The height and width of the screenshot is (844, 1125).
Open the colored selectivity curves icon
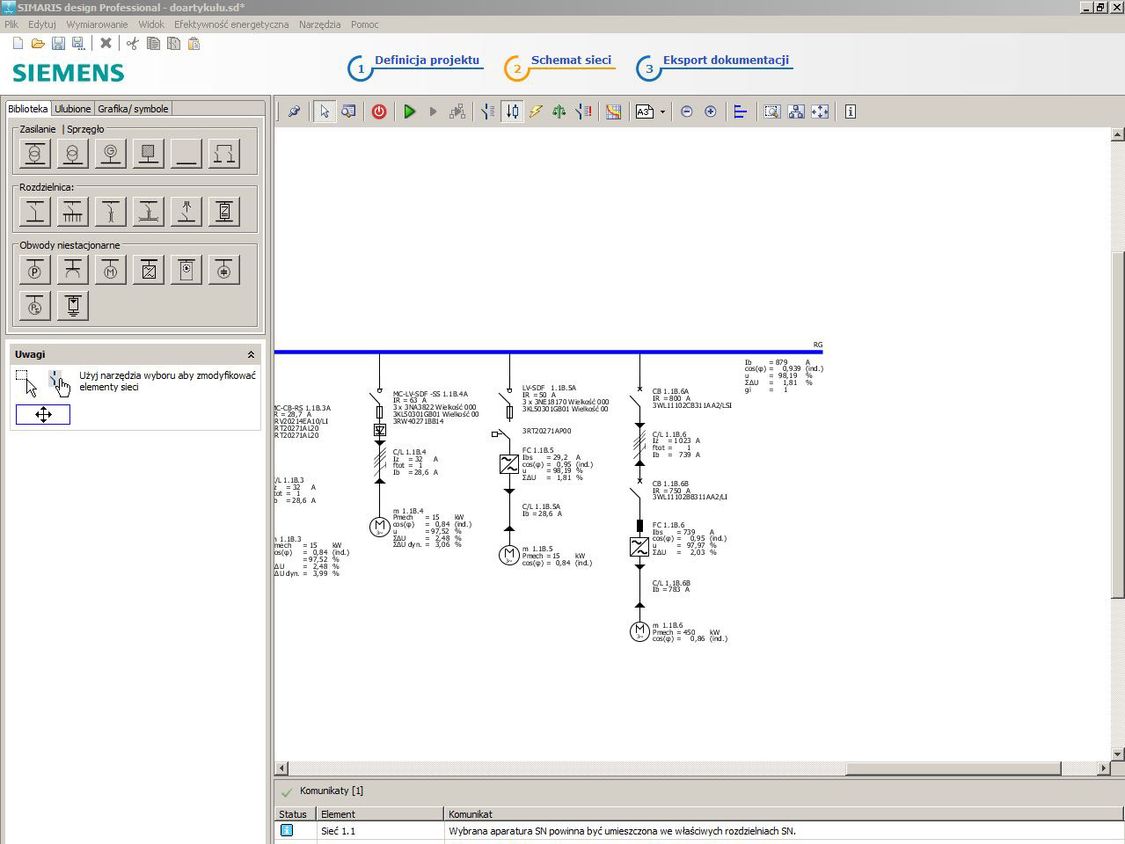tap(613, 111)
